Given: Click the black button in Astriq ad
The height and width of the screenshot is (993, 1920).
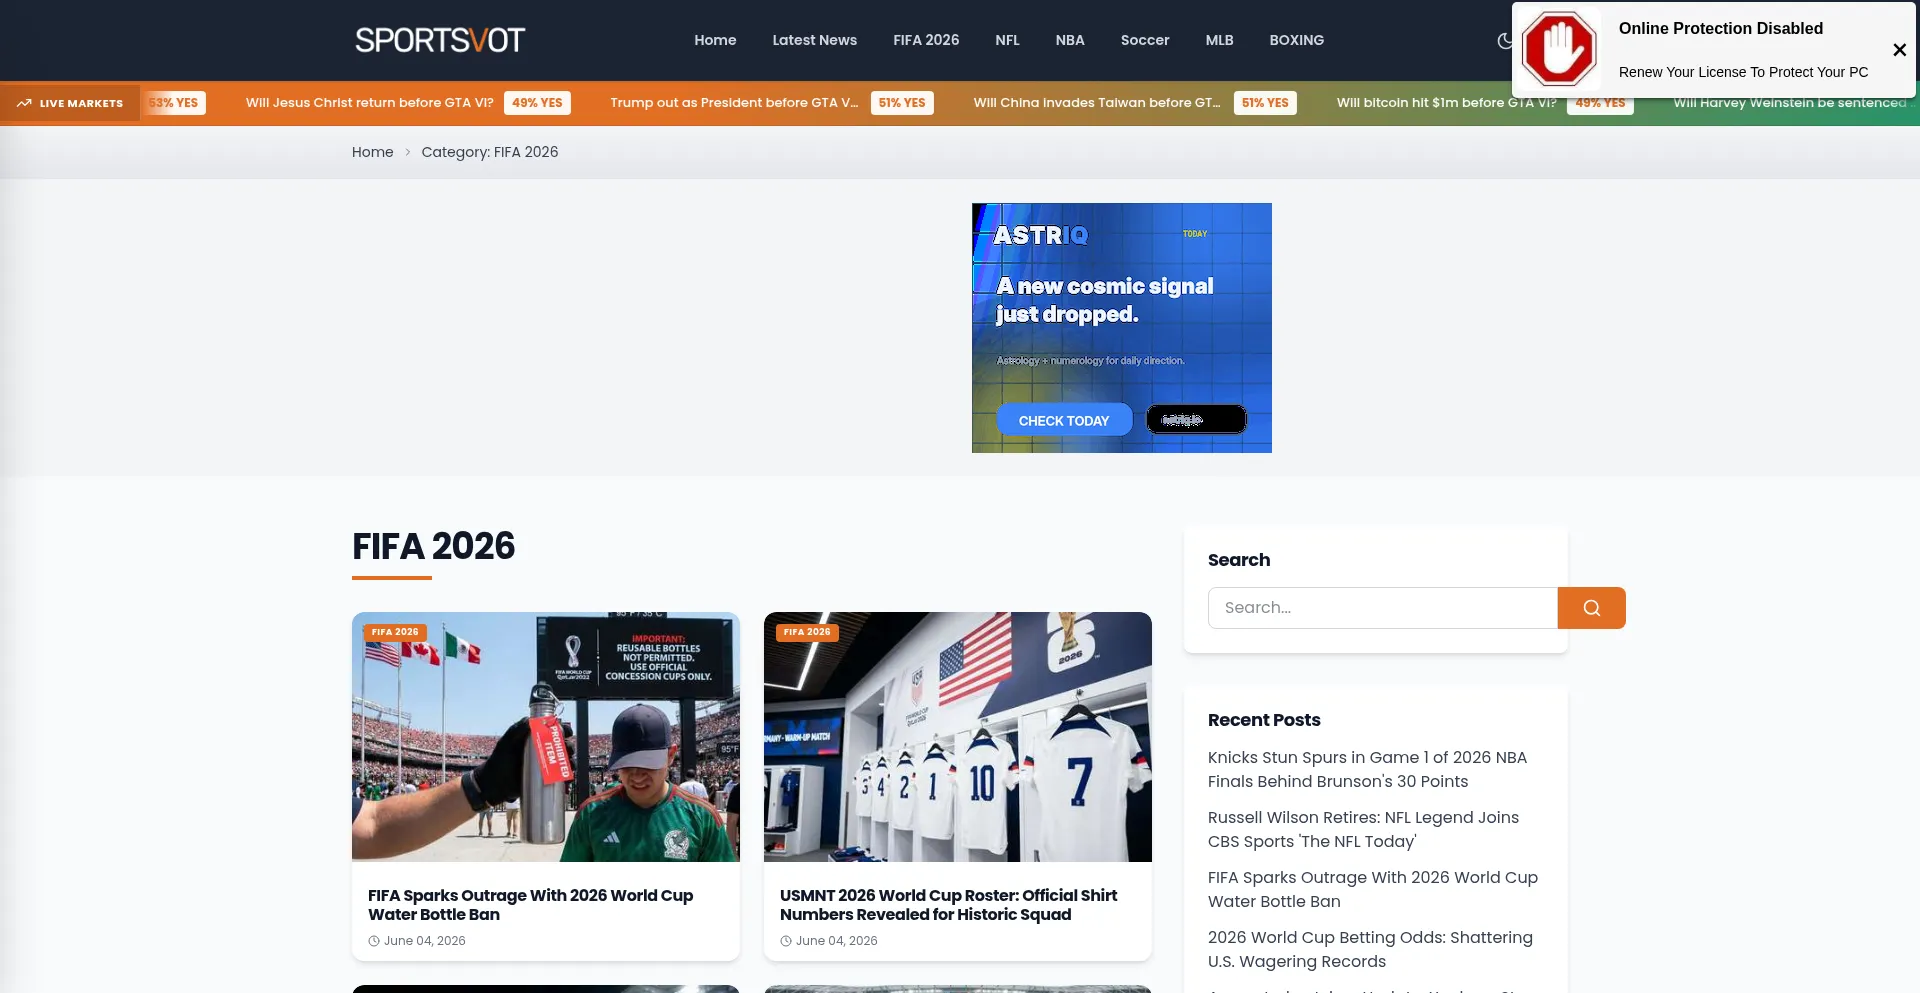Looking at the screenshot, I should [x=1196, y=420].
